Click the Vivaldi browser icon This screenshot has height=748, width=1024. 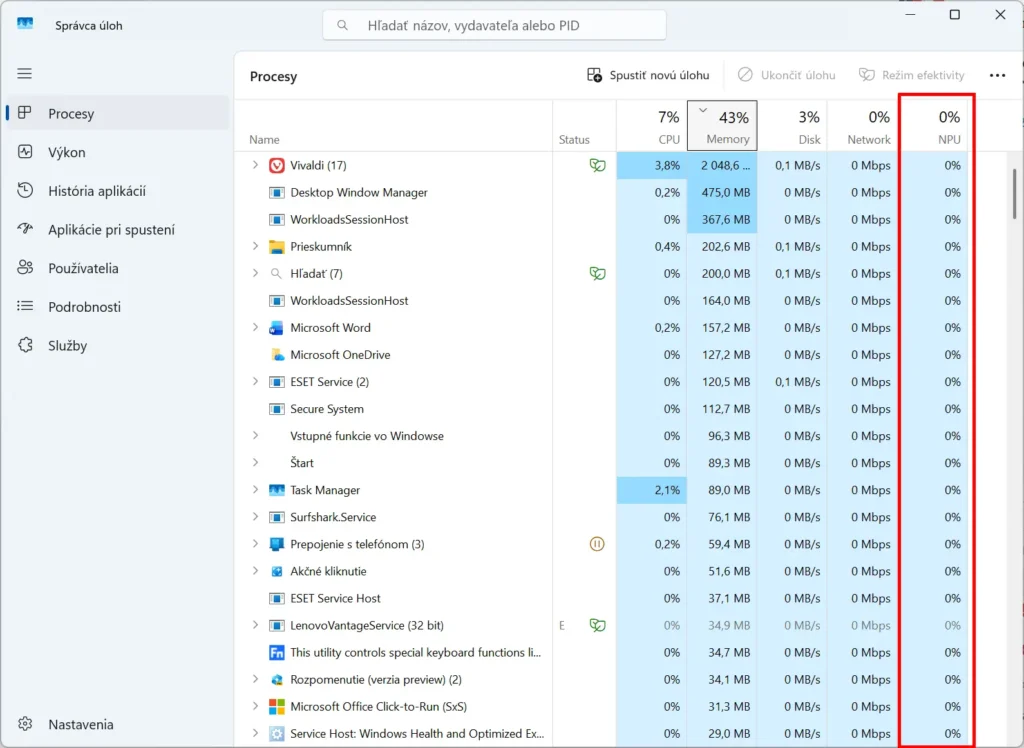(277, 165)
